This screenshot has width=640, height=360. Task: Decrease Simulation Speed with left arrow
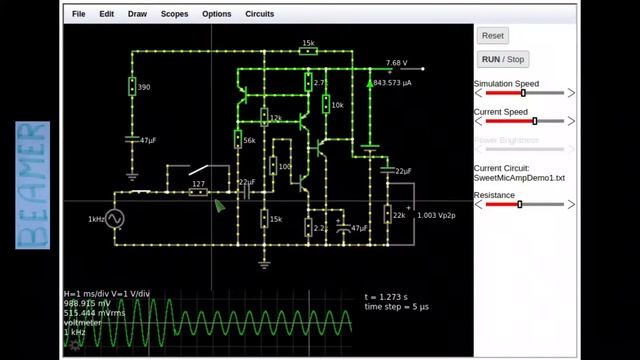click(478, 93)
